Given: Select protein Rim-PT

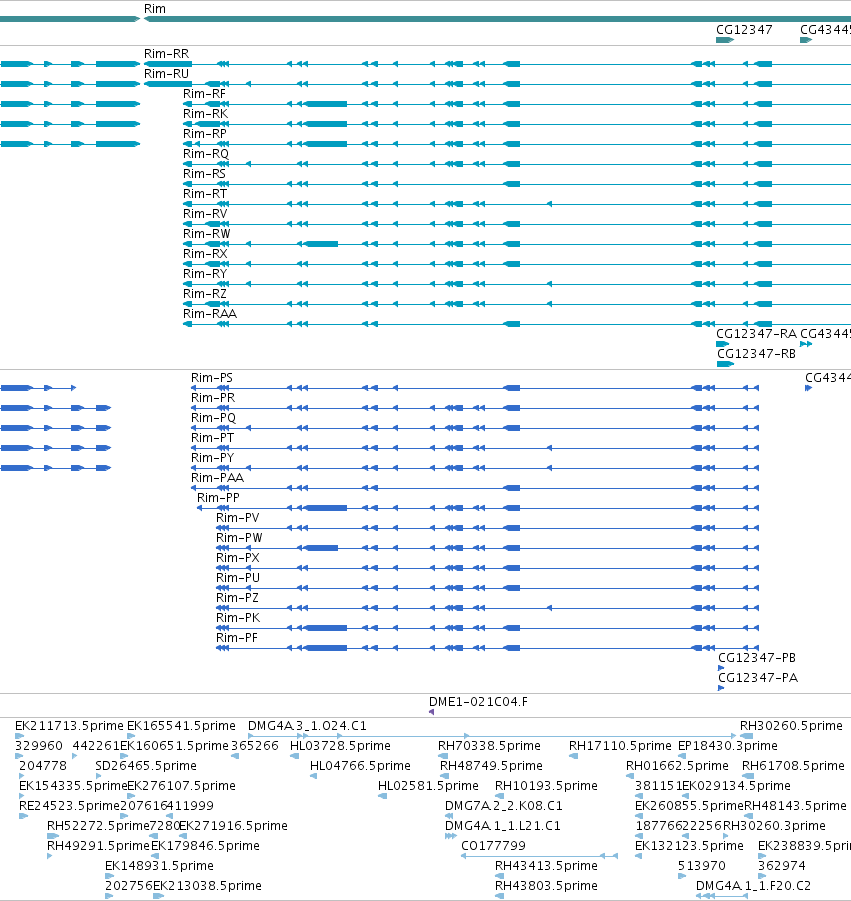Looking at the screenshot, I should click(212, 438).
